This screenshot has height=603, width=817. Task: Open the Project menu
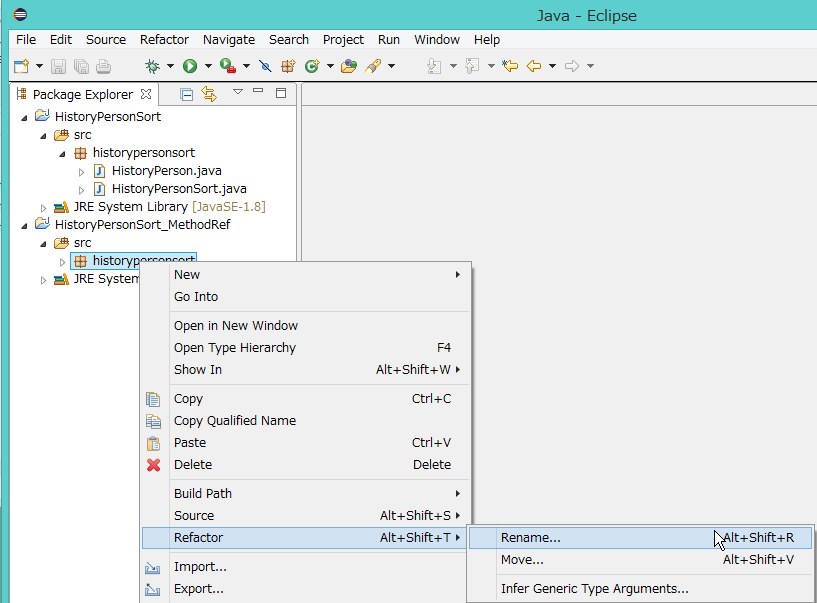click(x=343, y=40)
